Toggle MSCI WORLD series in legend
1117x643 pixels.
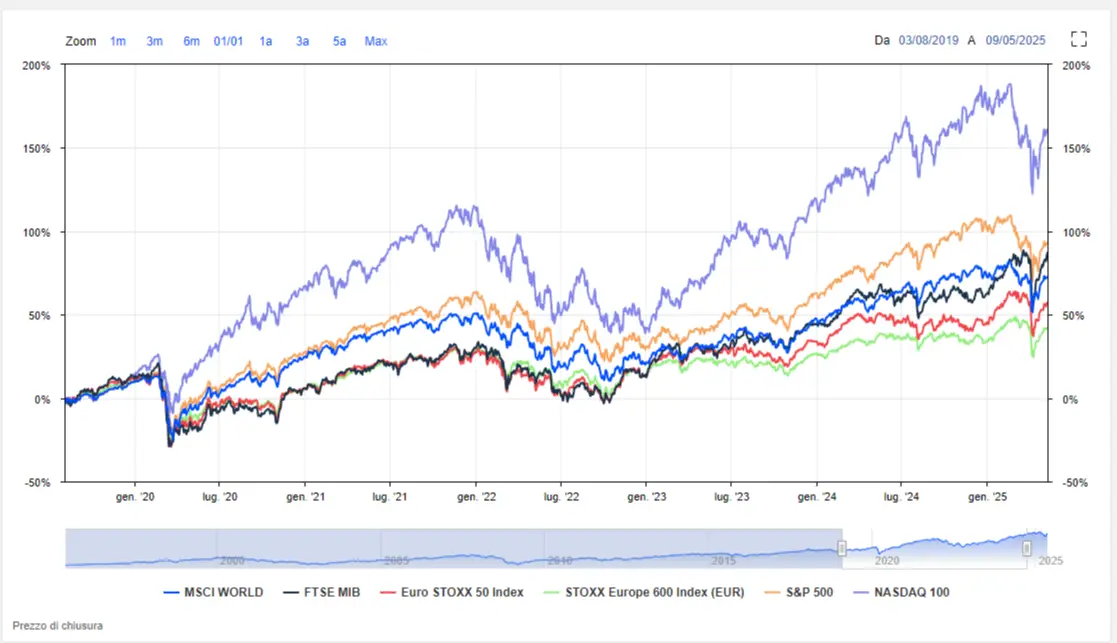coord(213,592)
